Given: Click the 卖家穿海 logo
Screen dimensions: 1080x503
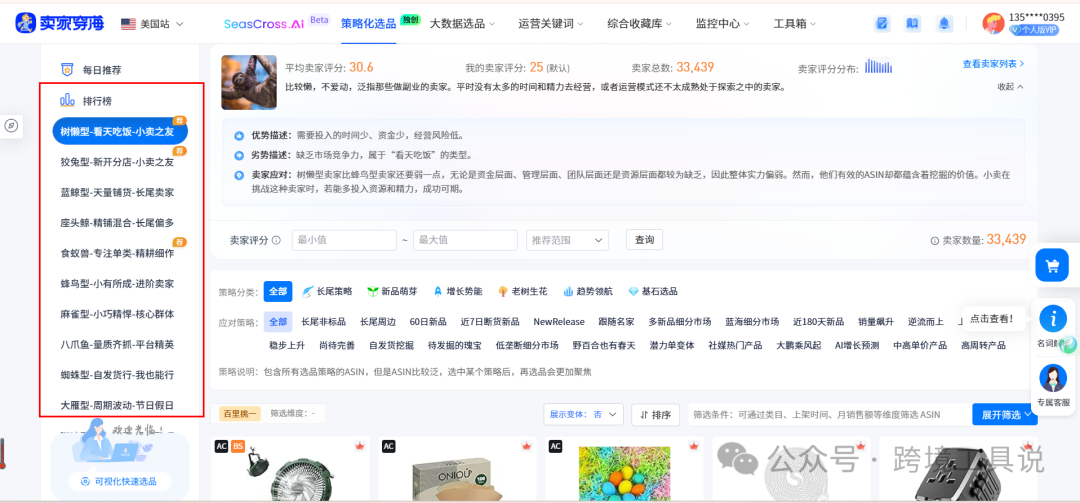Looking at the screenshot, I should (60, 23).
